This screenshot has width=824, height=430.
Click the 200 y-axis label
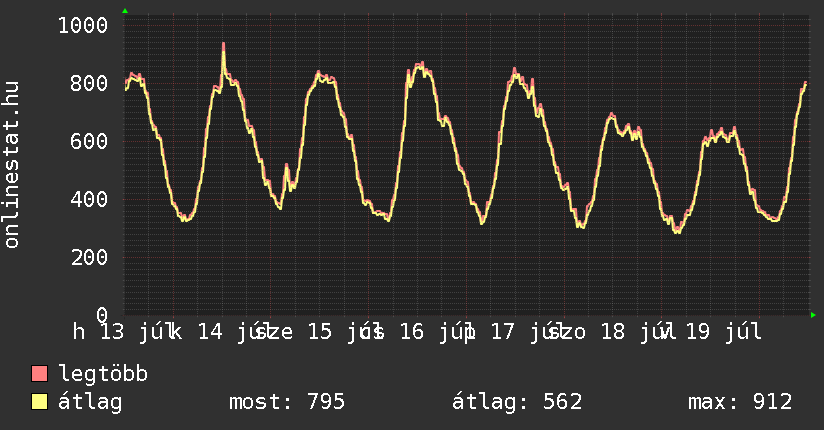89,257
